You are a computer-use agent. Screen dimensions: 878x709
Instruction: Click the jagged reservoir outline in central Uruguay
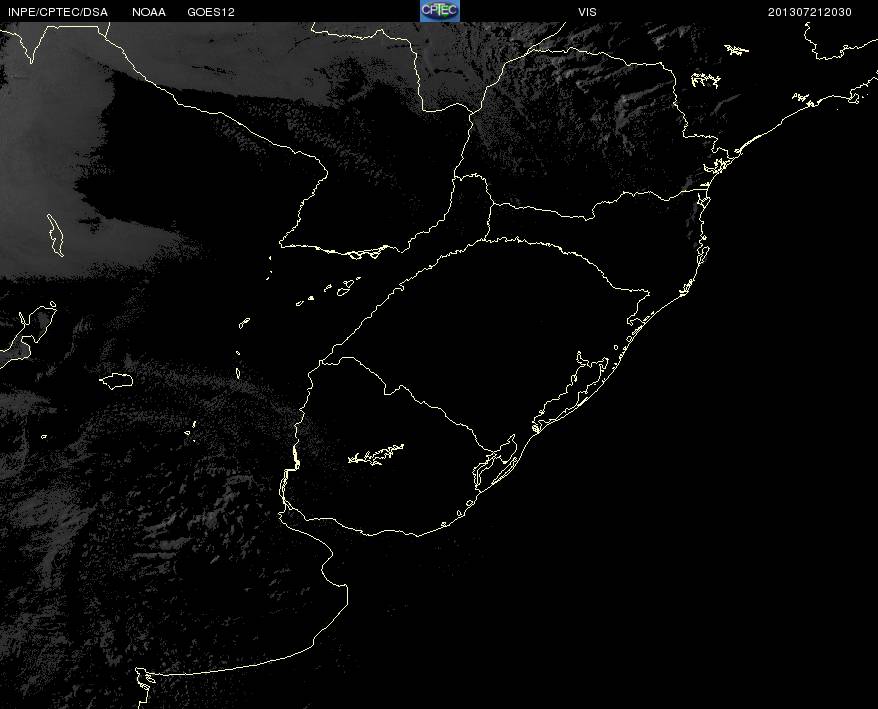pyautogui.click(x=376, y=454)
